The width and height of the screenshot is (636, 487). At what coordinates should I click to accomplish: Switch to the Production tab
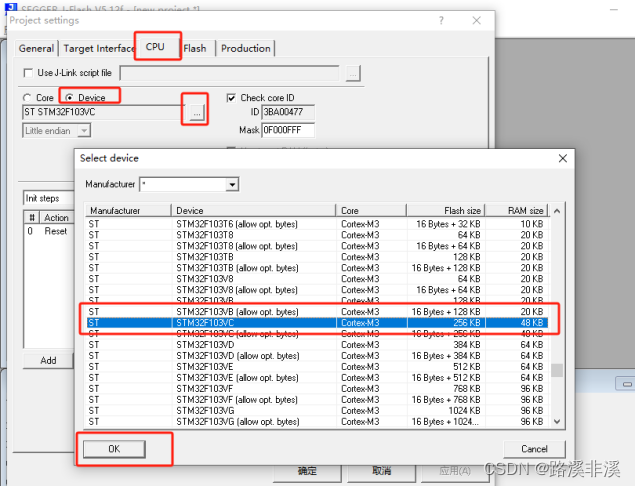[245, 49]
